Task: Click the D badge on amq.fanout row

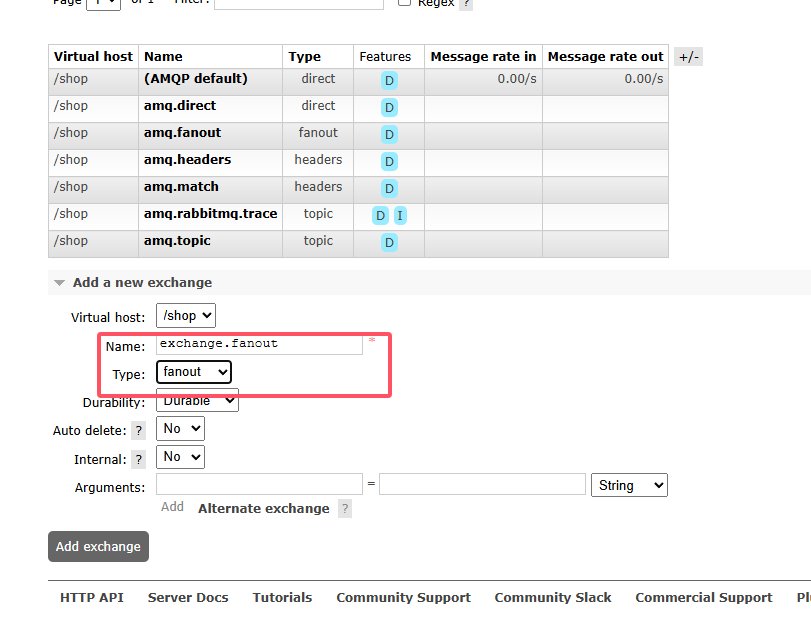Action: (x=389, y=134)
